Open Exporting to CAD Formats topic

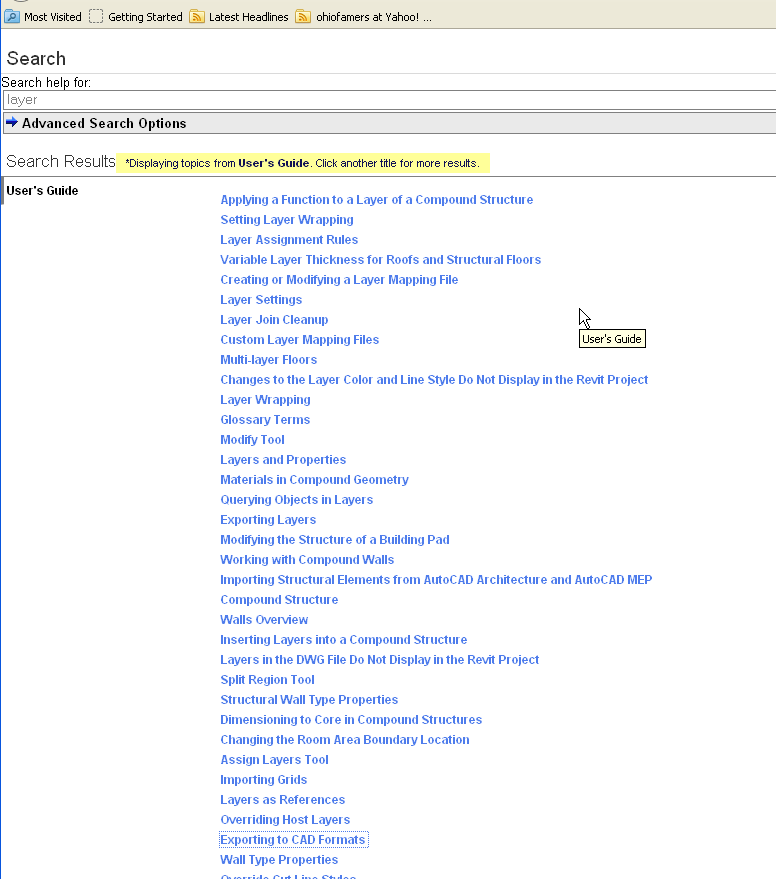tap(293, 840)
